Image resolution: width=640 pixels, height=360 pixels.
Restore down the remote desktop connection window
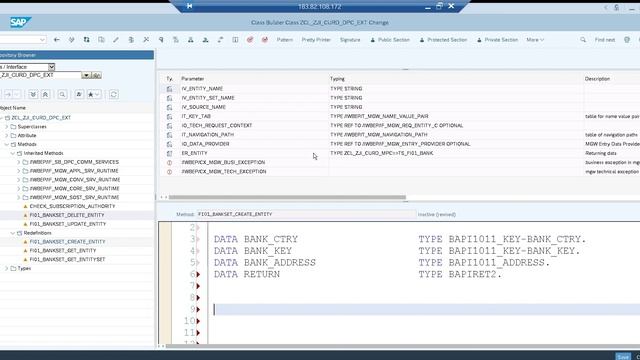coord(439,6)
